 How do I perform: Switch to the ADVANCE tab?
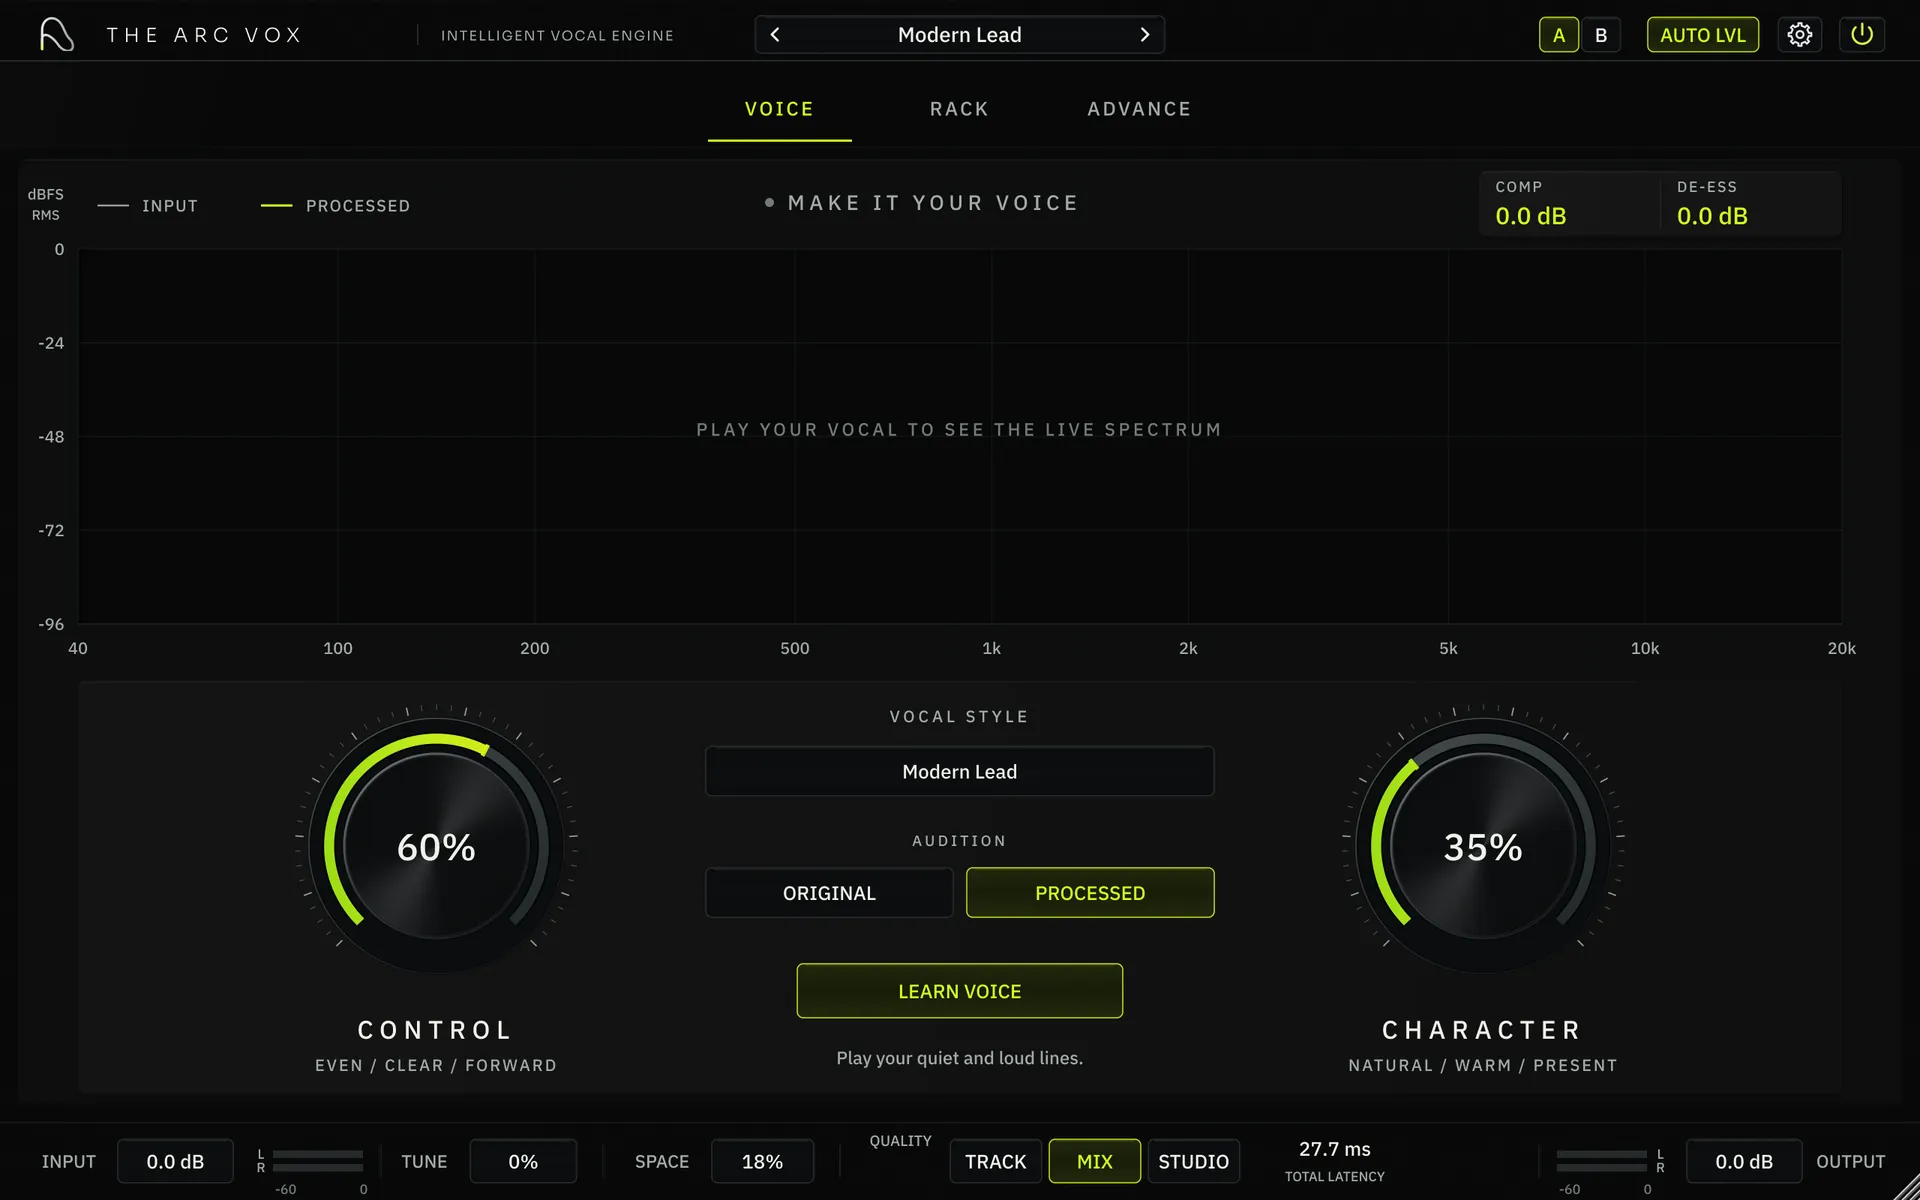(1139, 109)
